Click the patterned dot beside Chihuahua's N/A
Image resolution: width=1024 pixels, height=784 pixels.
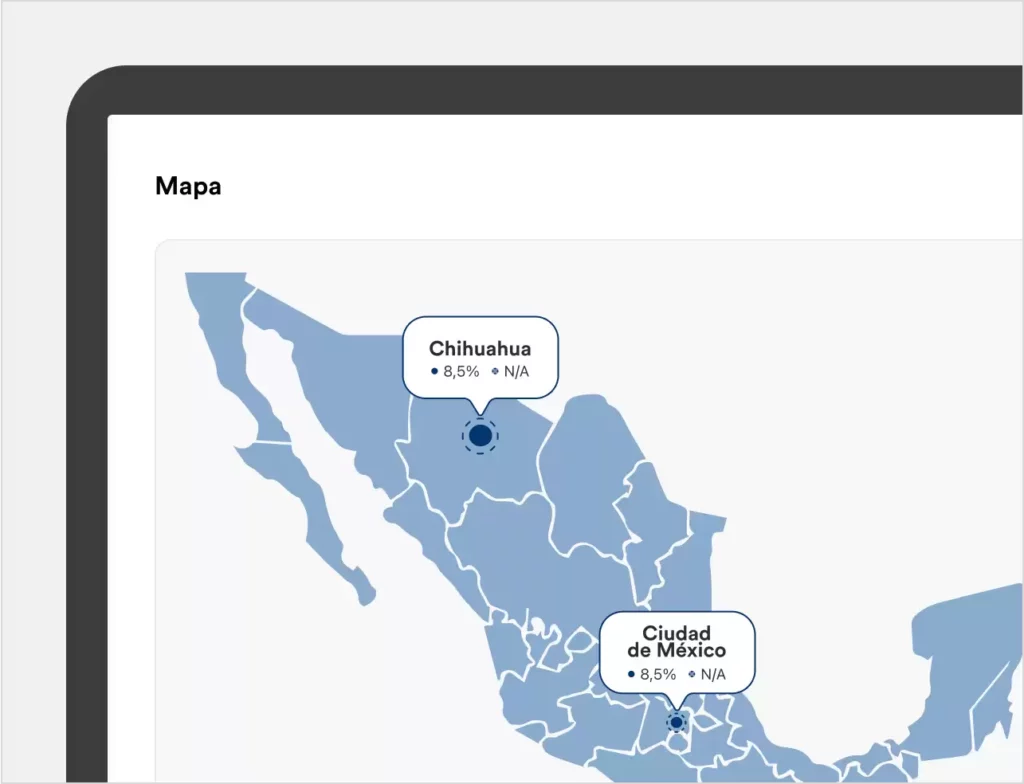point(494,371)
